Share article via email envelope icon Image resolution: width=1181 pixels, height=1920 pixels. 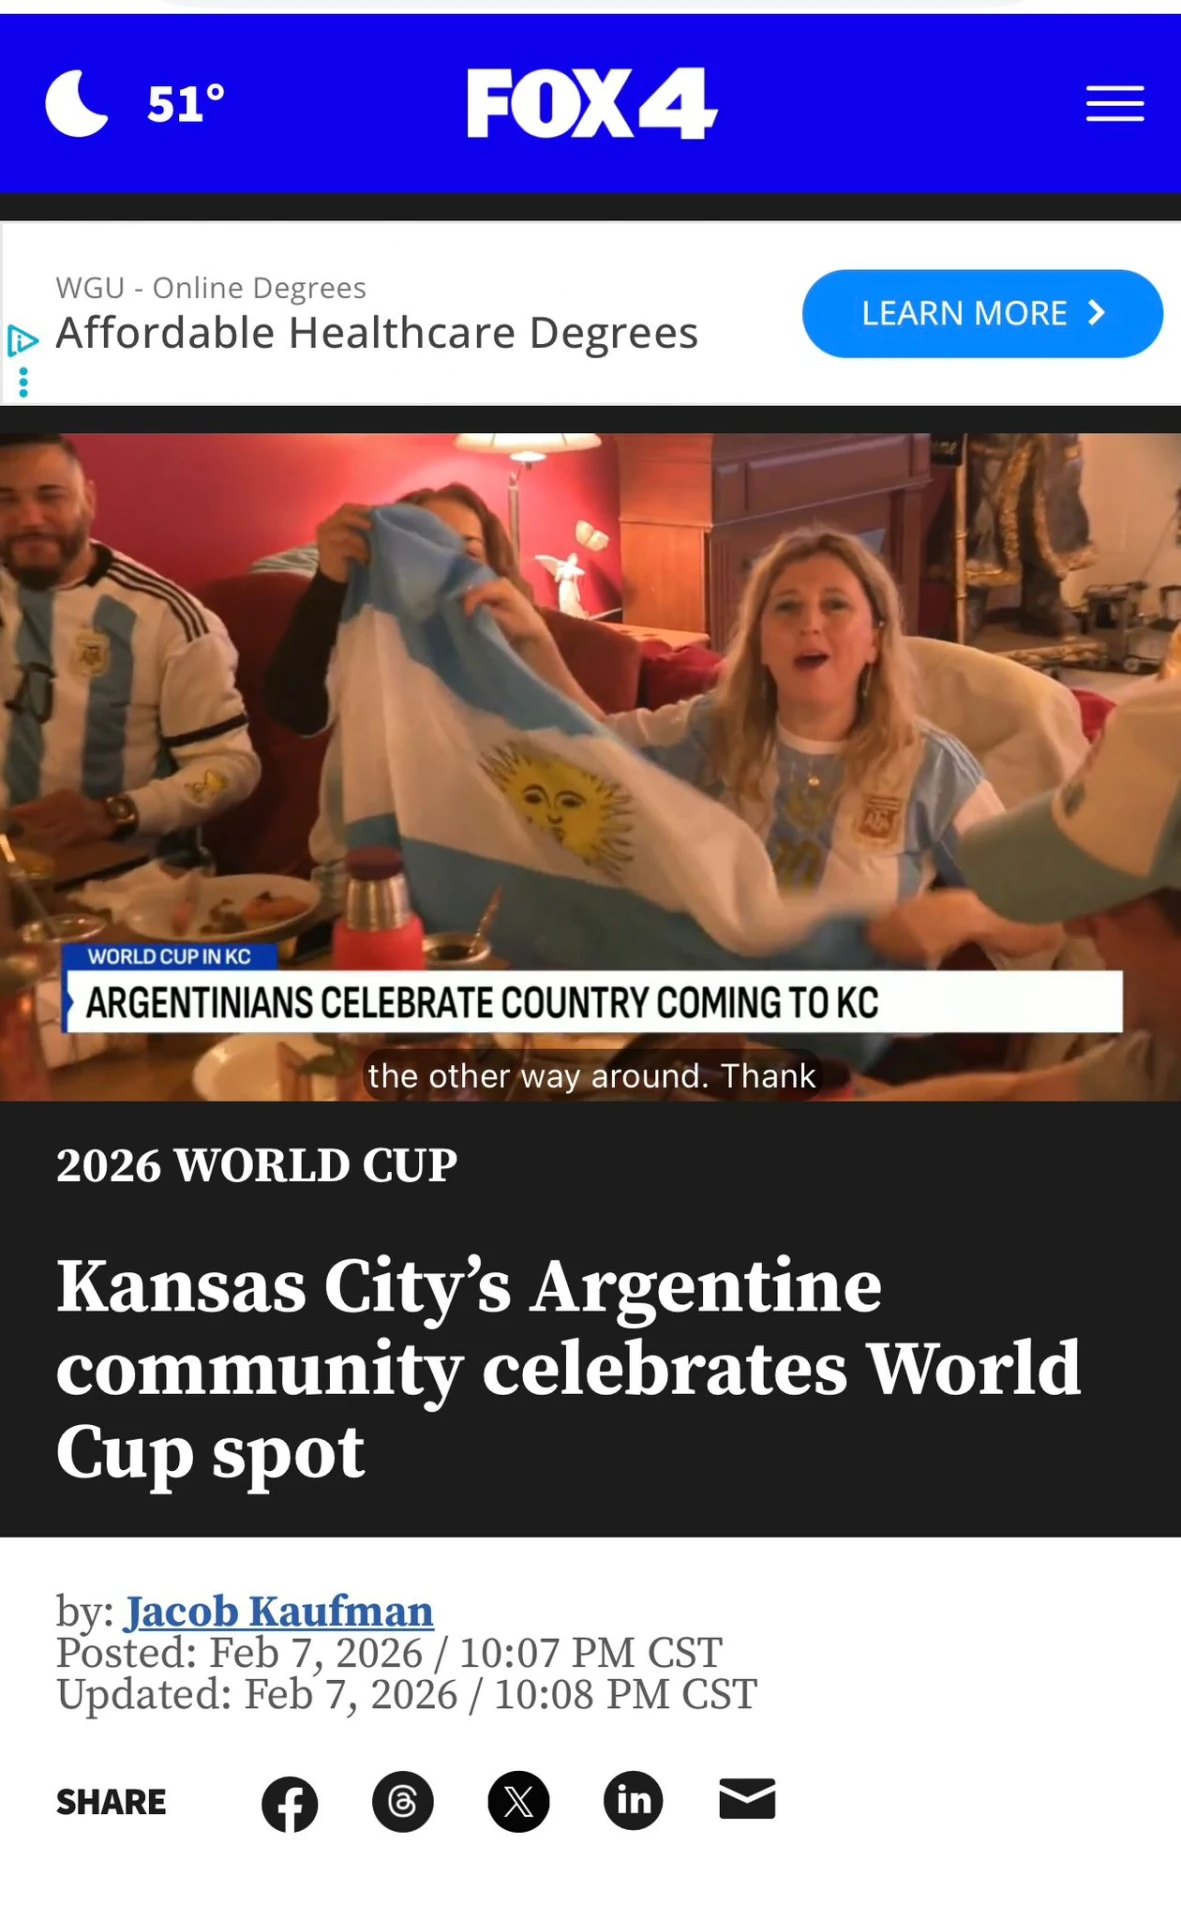click(748, 1799)
